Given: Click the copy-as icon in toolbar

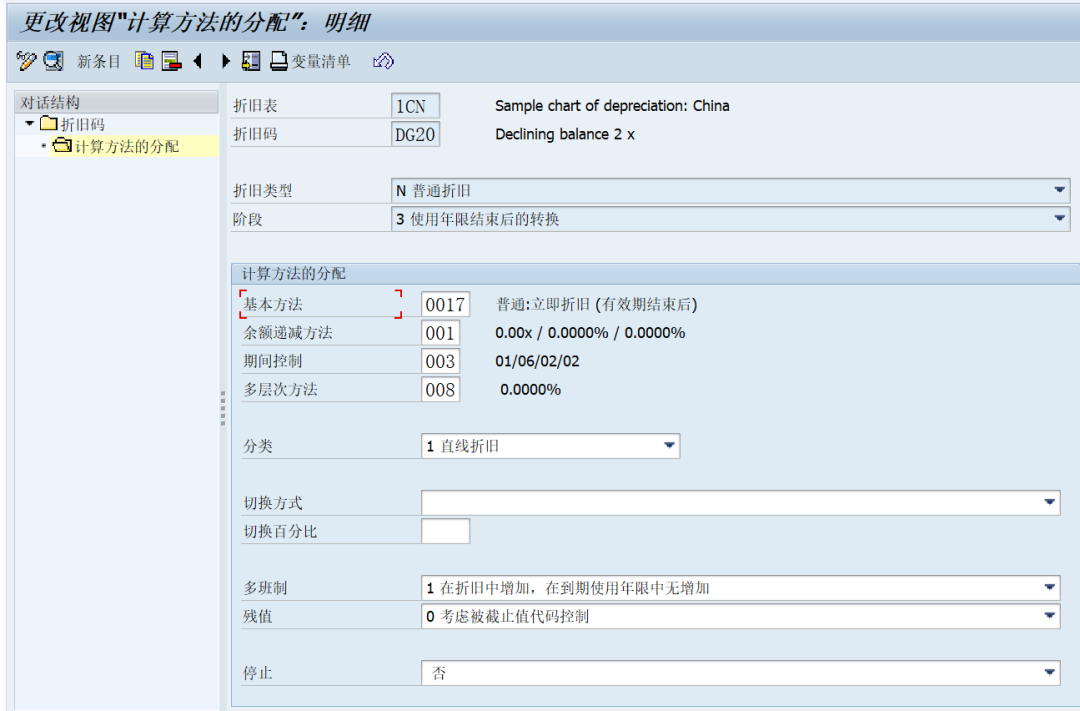Looking at the screenshot, I should coord(145,61).
